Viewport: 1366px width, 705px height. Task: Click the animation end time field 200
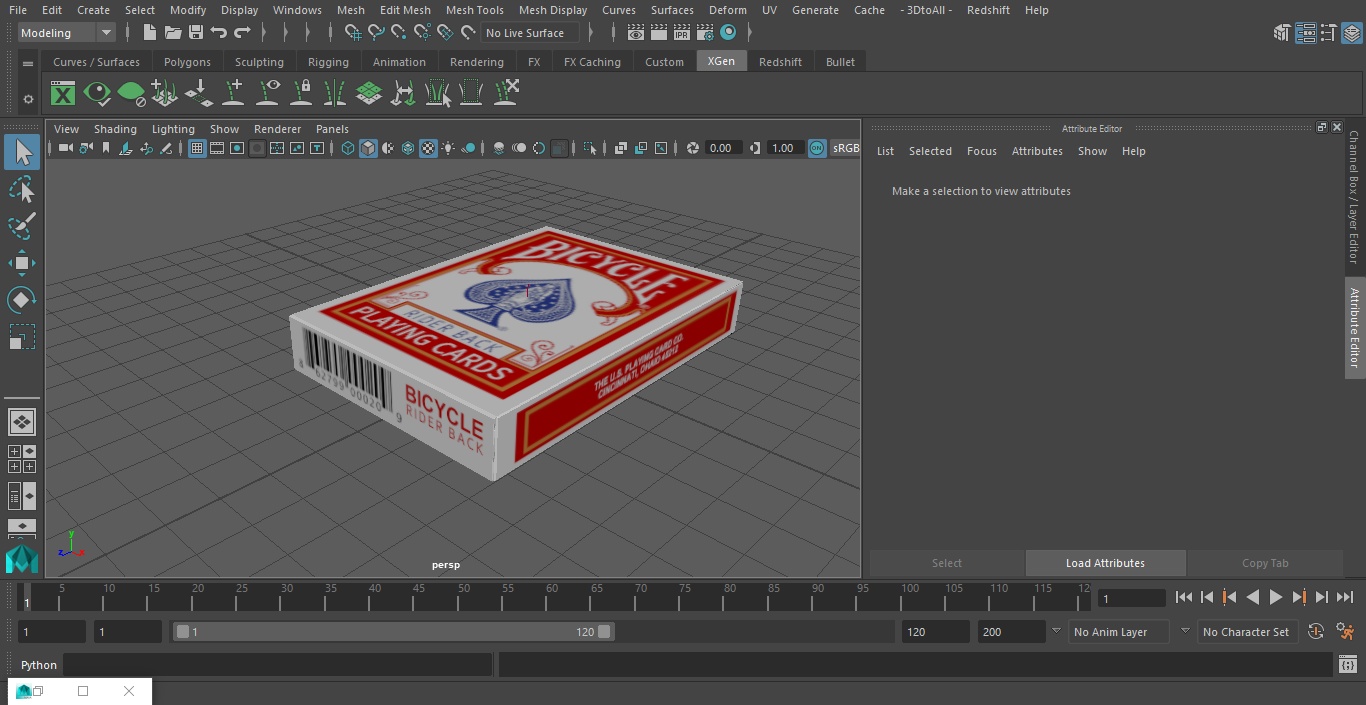click(1012, 632)
